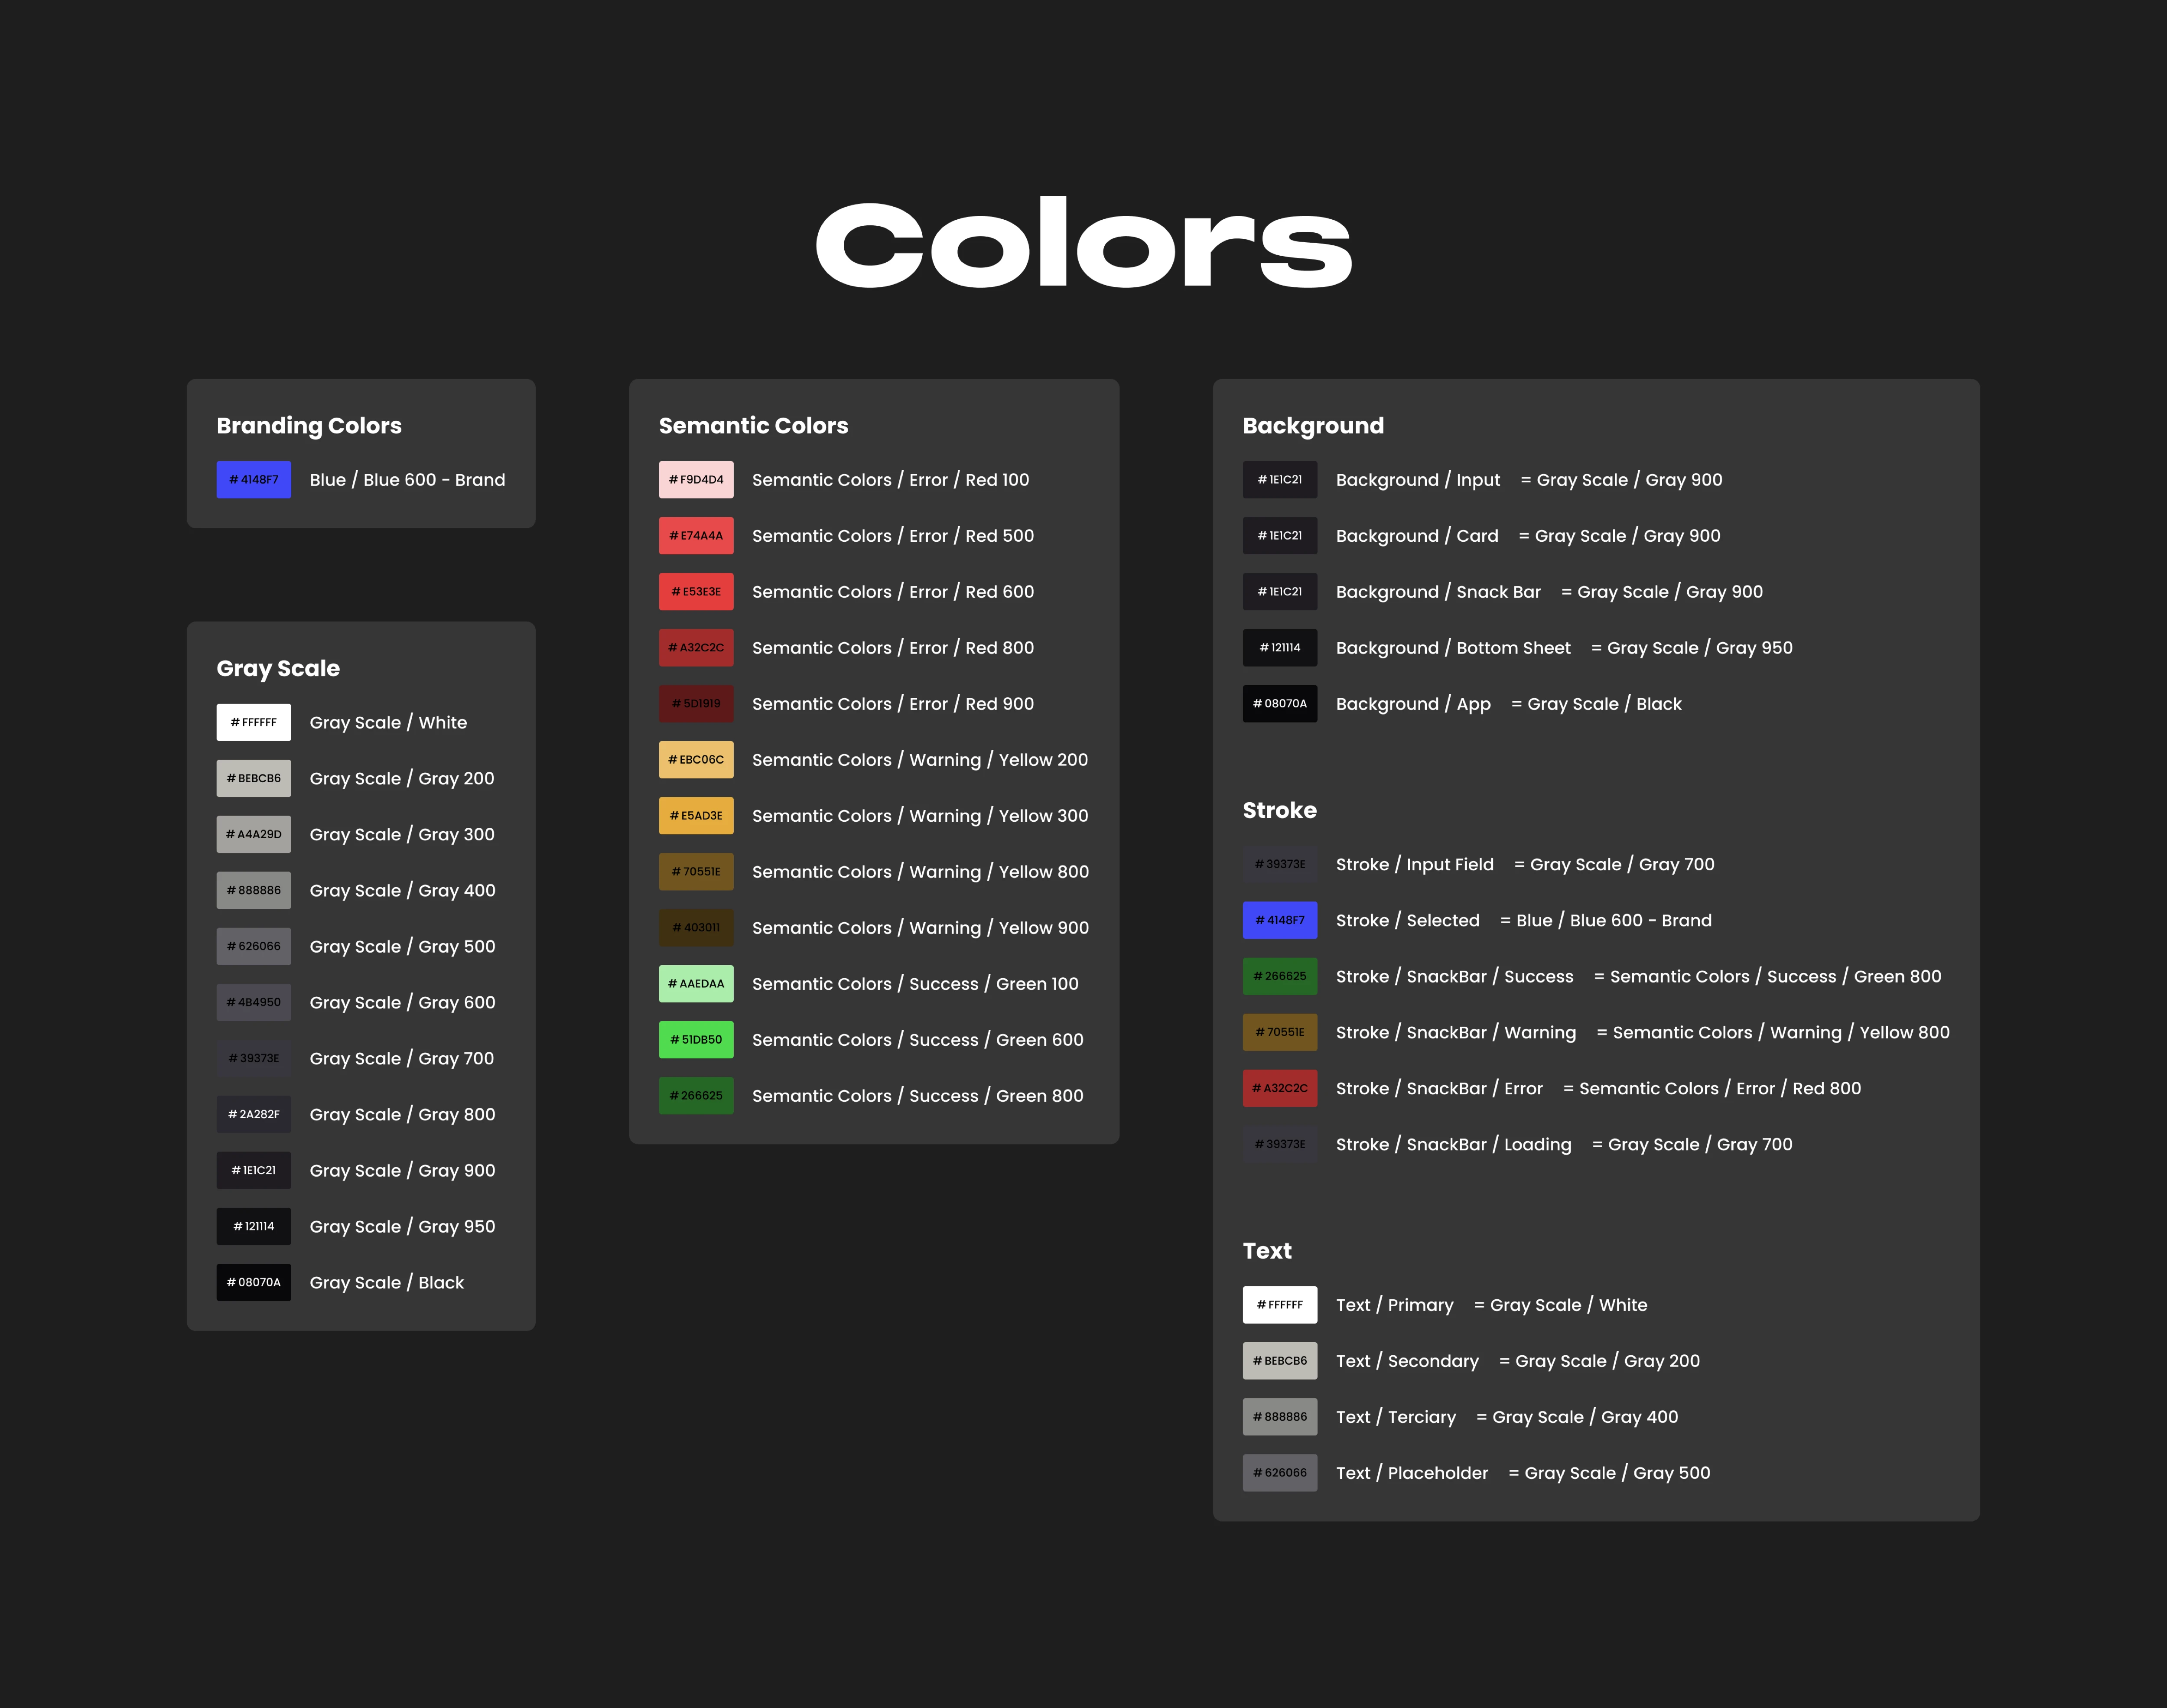Choose the Stroke / SnackBar / Error swatch

[1280, 1088]
